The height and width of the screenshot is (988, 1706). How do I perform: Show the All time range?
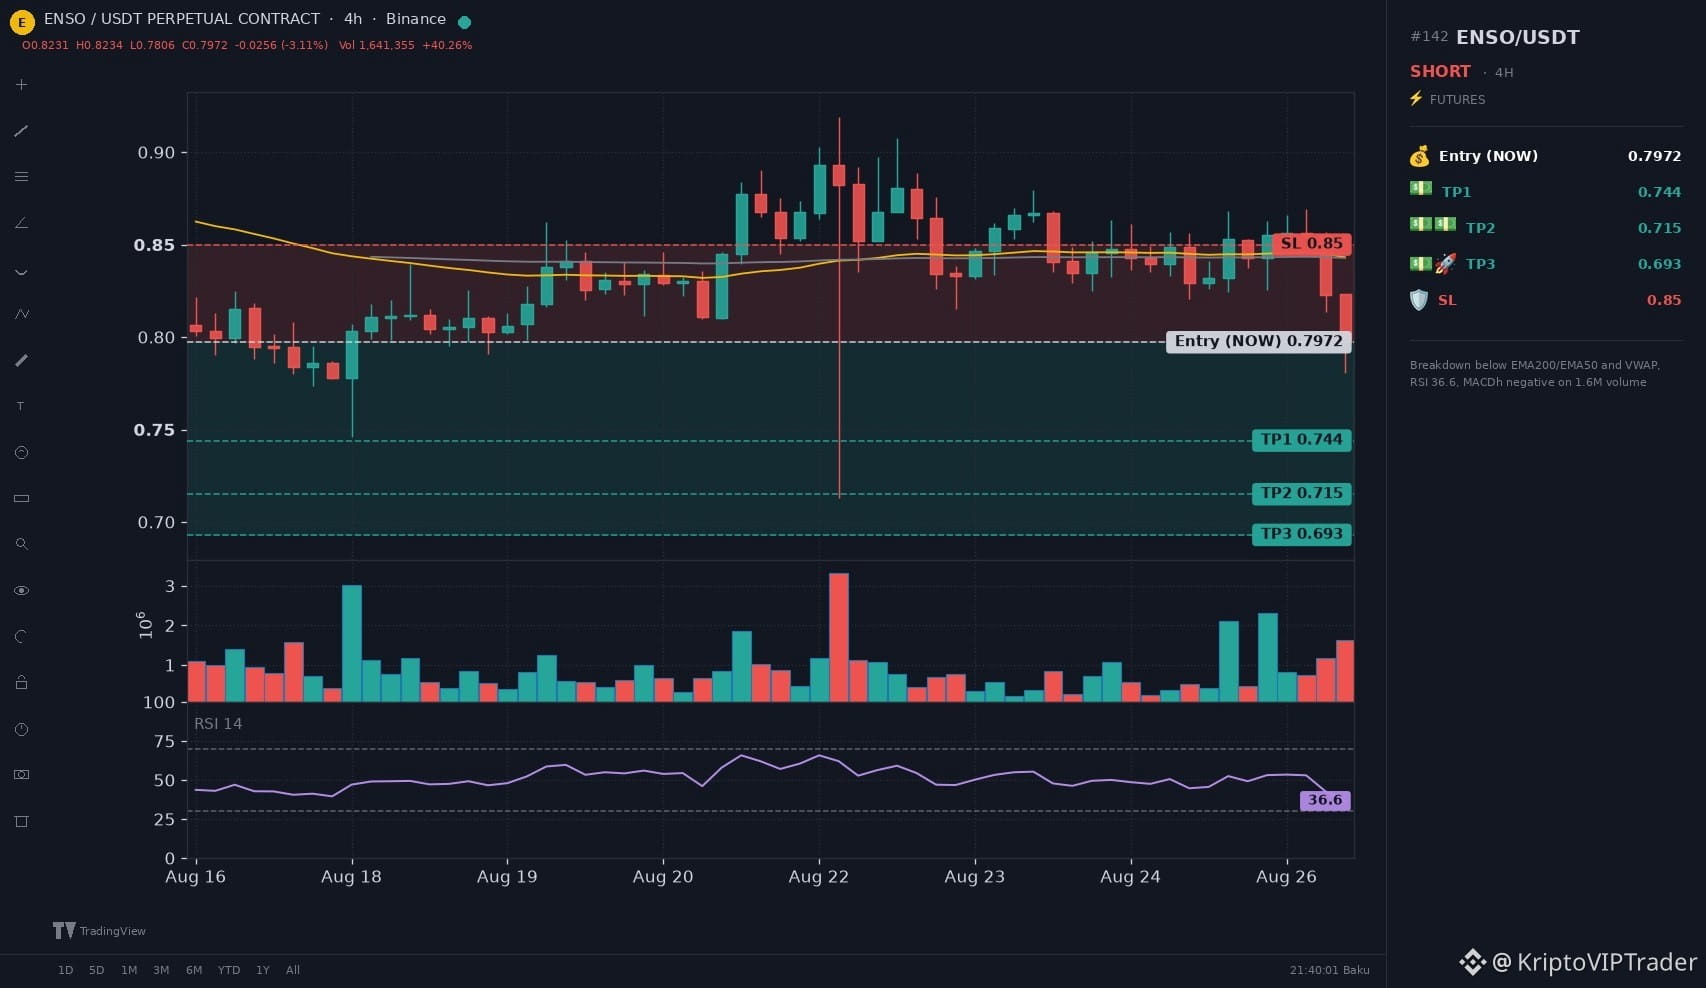pos(293,970)
